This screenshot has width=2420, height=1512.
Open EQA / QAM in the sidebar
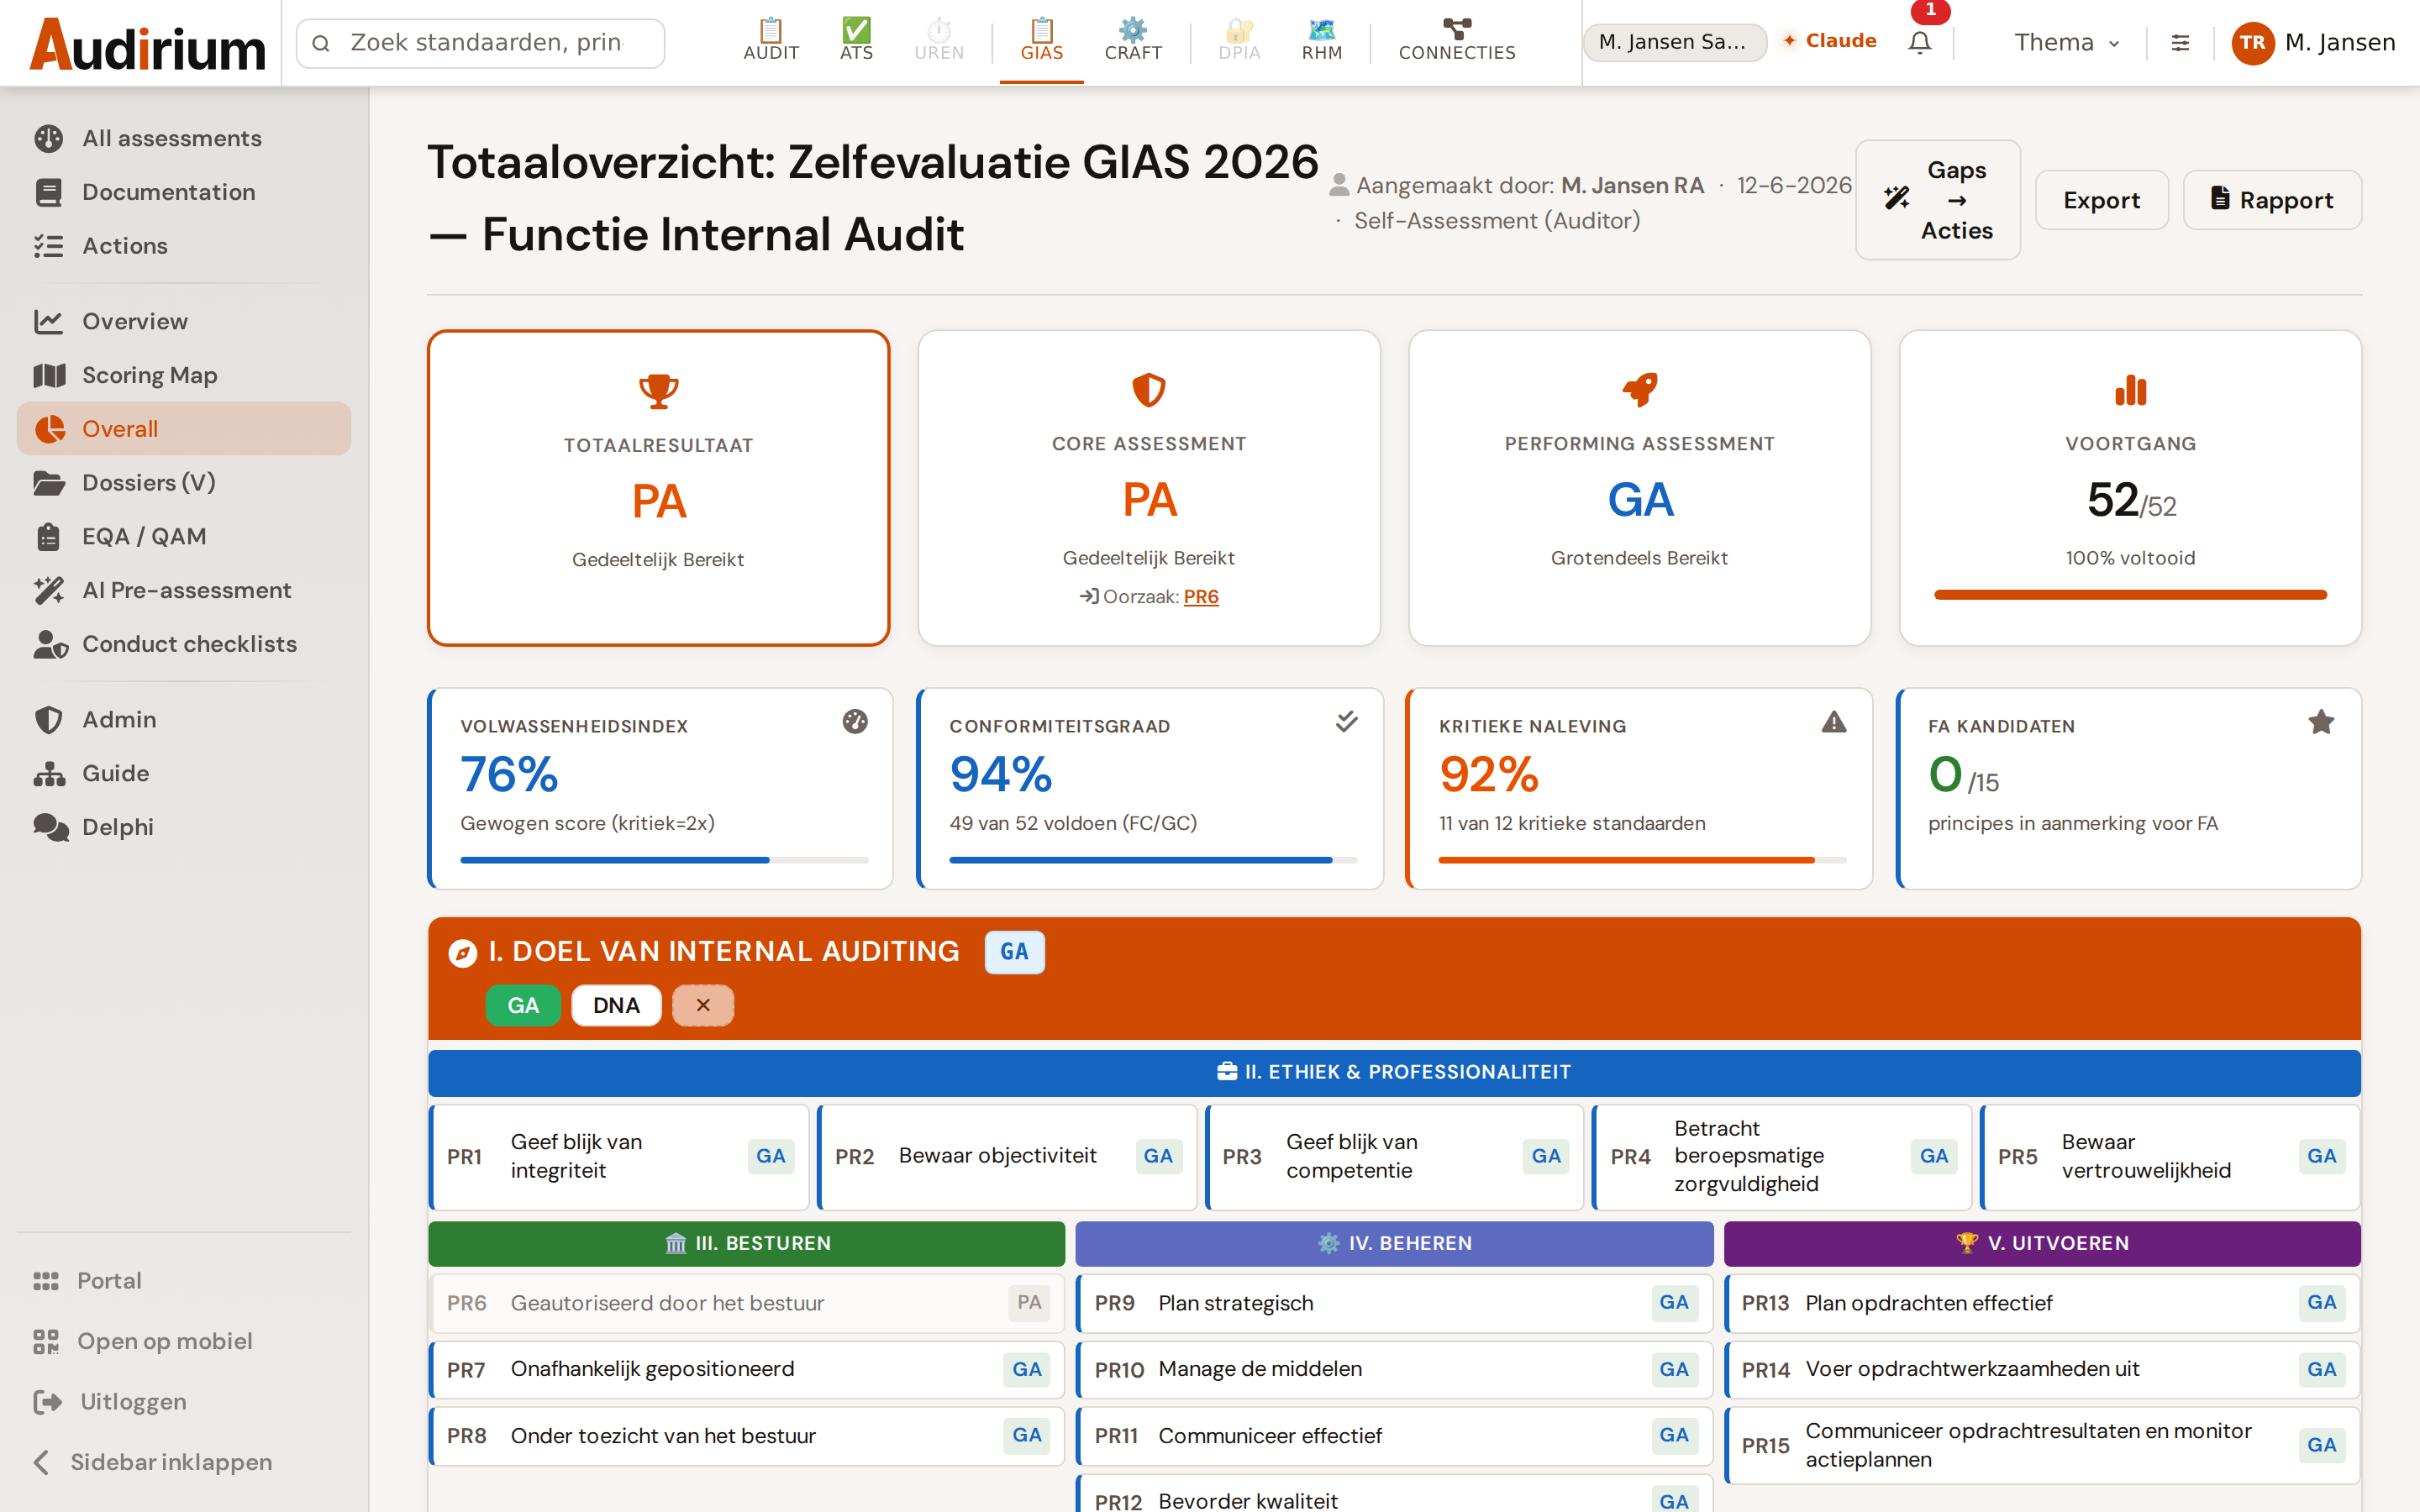184,537
